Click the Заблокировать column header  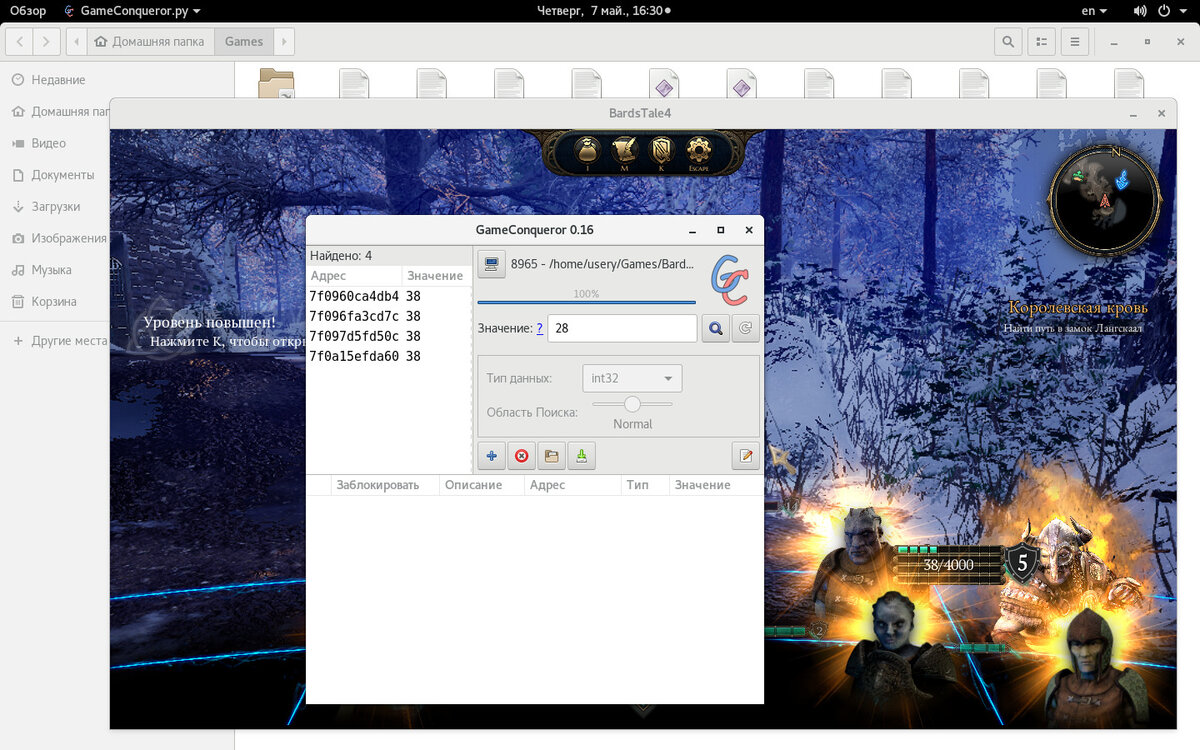coord(385,485)
